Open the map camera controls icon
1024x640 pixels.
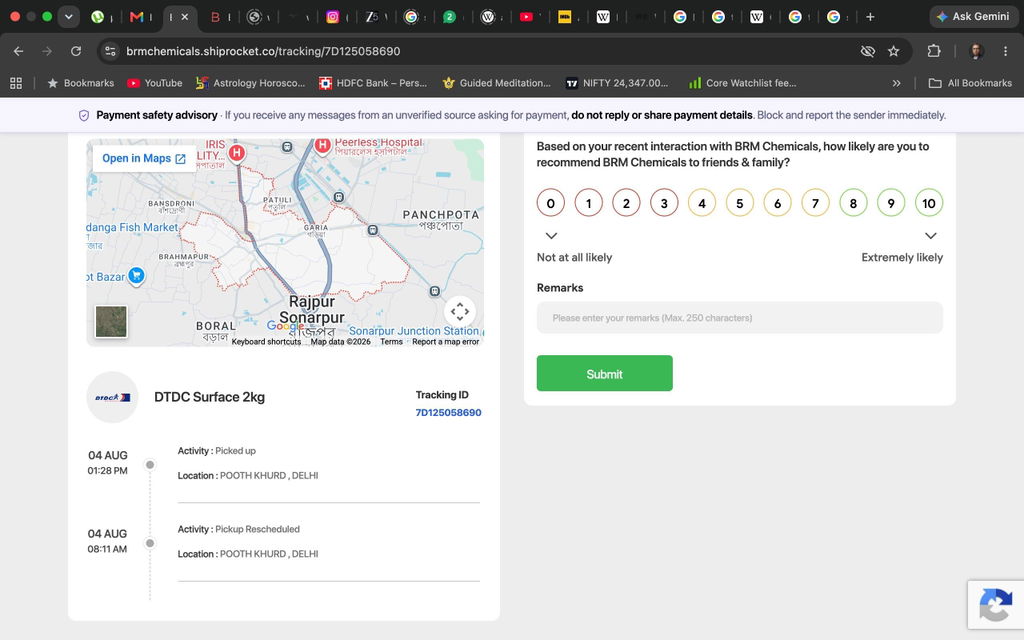click(460, 312)
